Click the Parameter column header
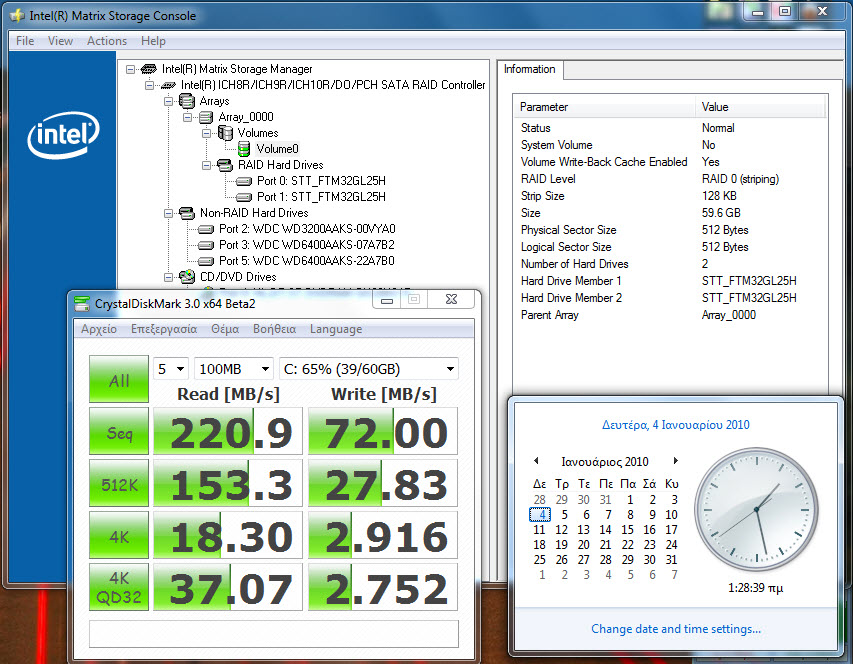This screenshot has width=853, height=664. pyautogui.click(x=604, y=107)
